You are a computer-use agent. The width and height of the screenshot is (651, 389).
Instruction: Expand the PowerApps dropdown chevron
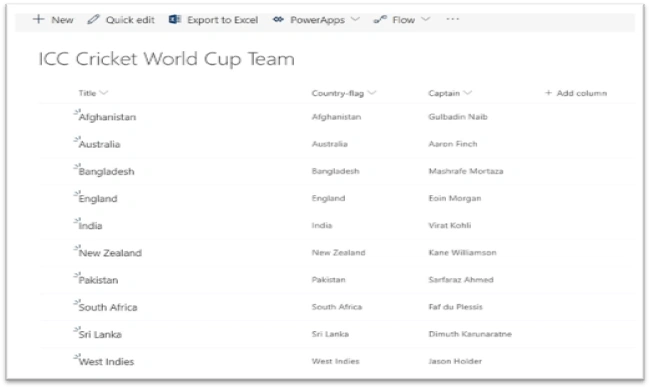click(355, 19)
